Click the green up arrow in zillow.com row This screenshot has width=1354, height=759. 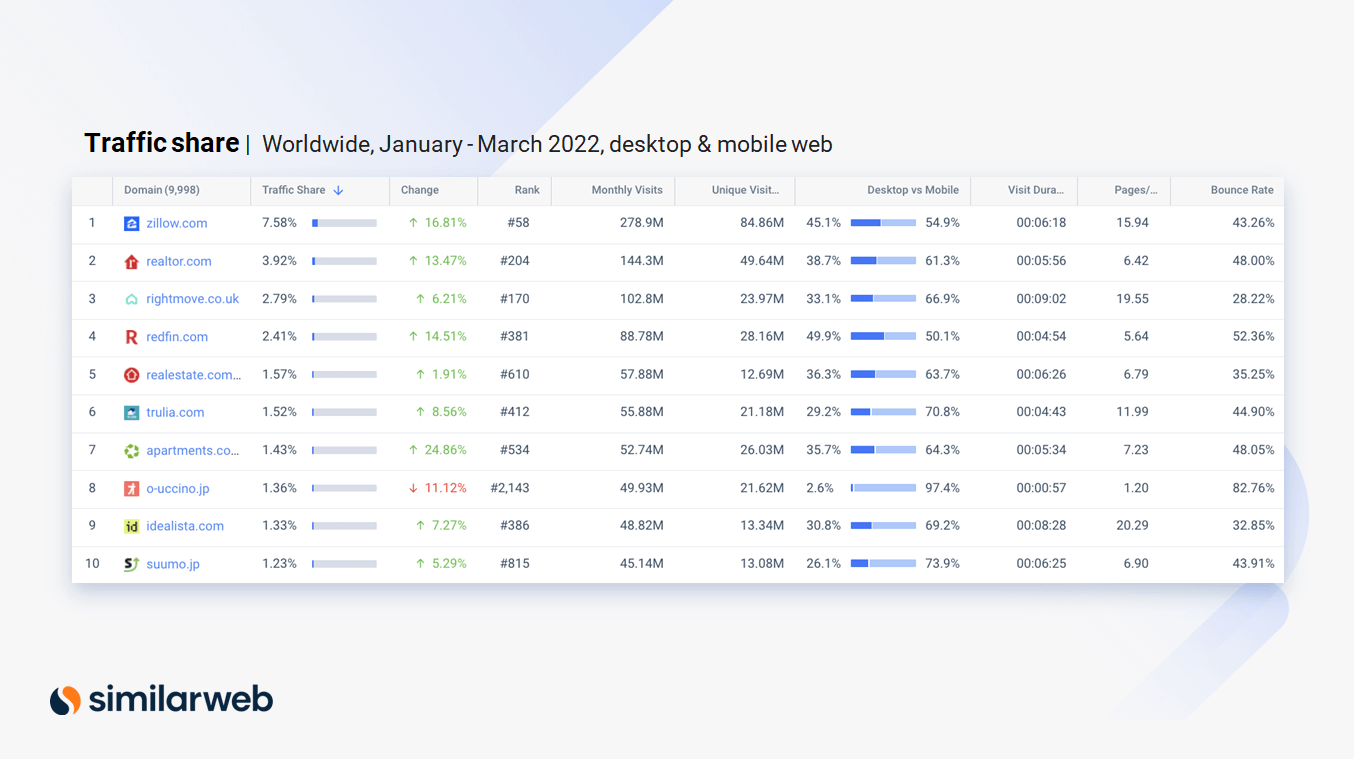(413, 223)
